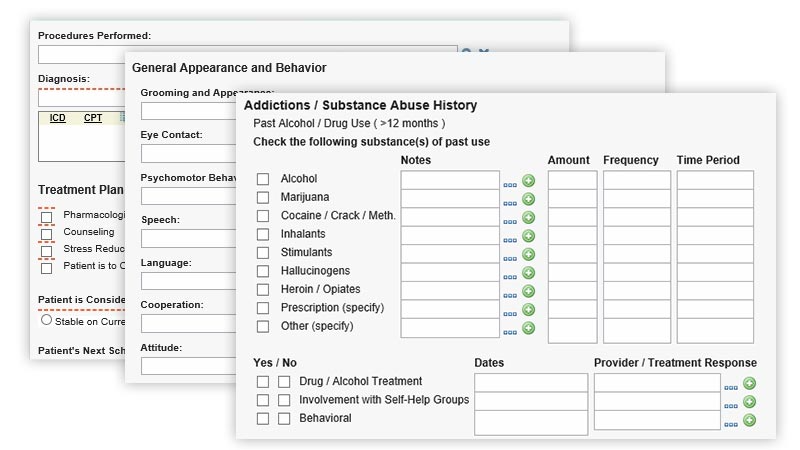Click green add icon for Alcohol row

(529, 181)
